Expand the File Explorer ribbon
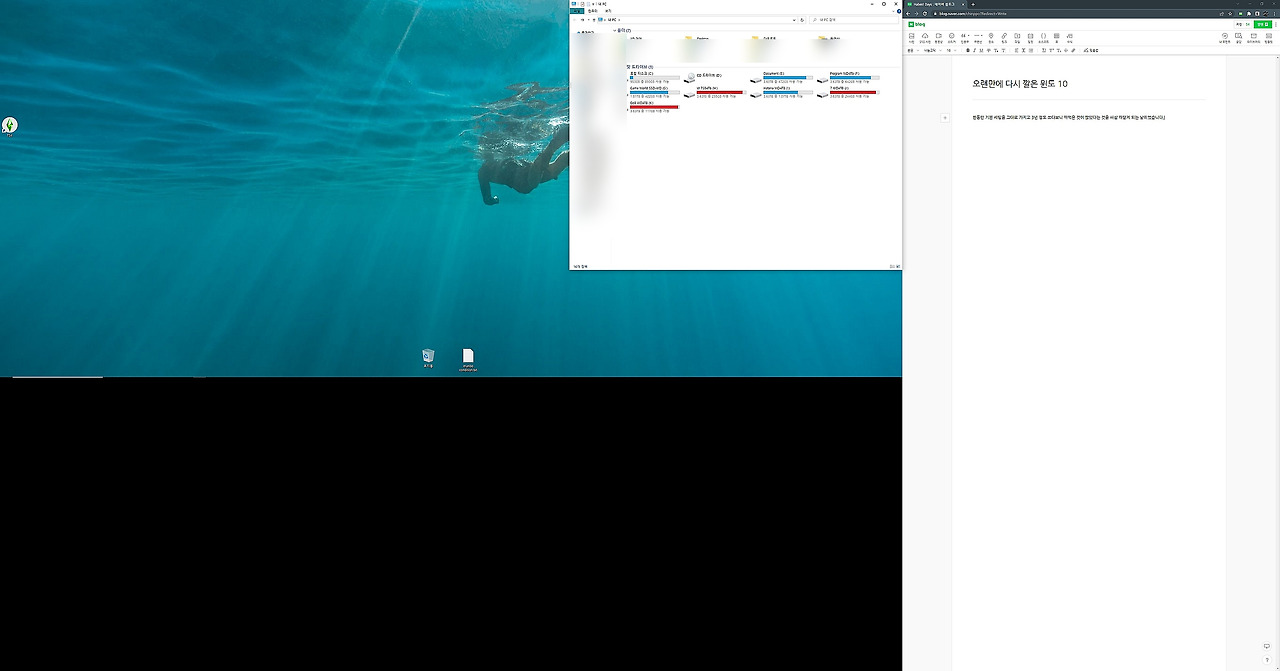This screenshot has width=1280, height=671. coord(893,11)
